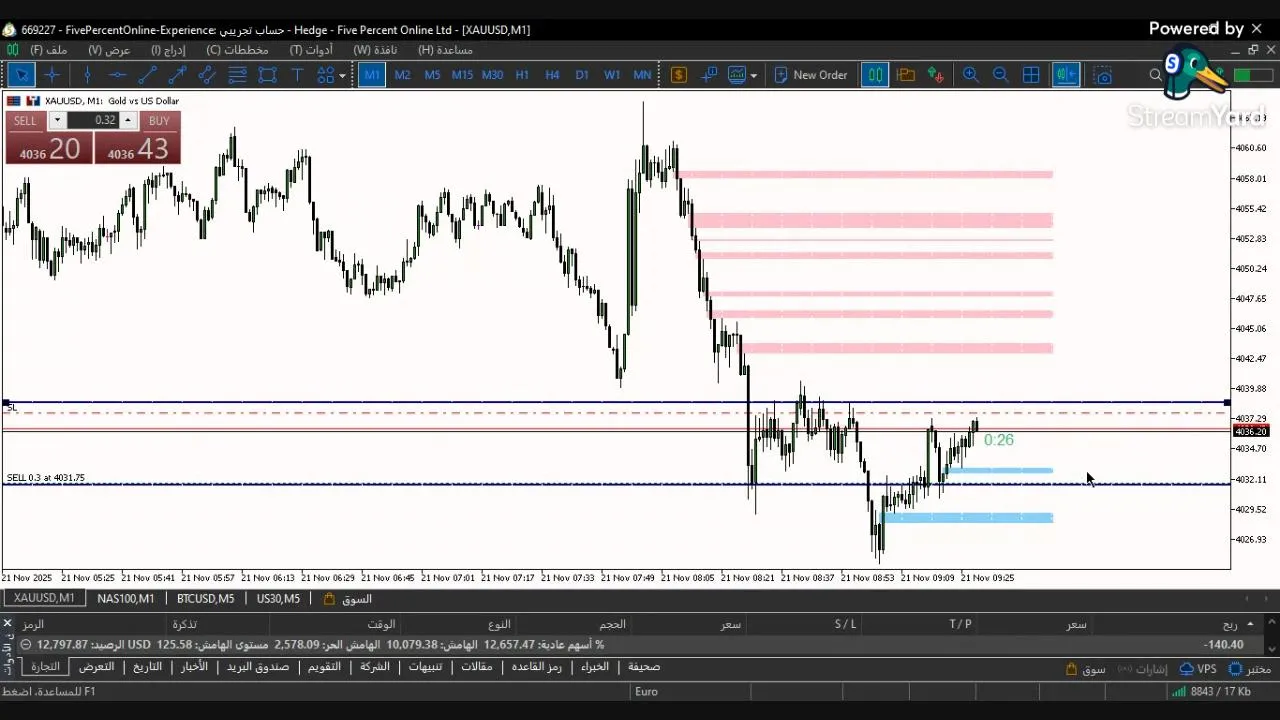Switch chart to M5 timeframe

(432, 75)
